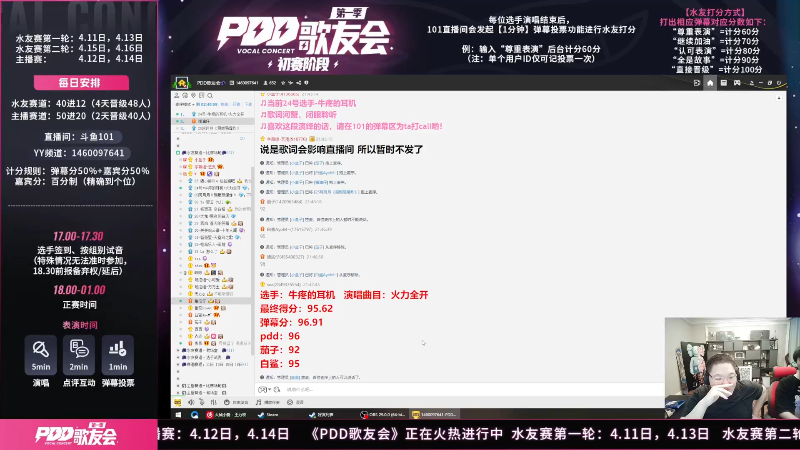Open the blue Q browser taskbar icon
This screenshot has width=800, height=450.
[194, 415]
